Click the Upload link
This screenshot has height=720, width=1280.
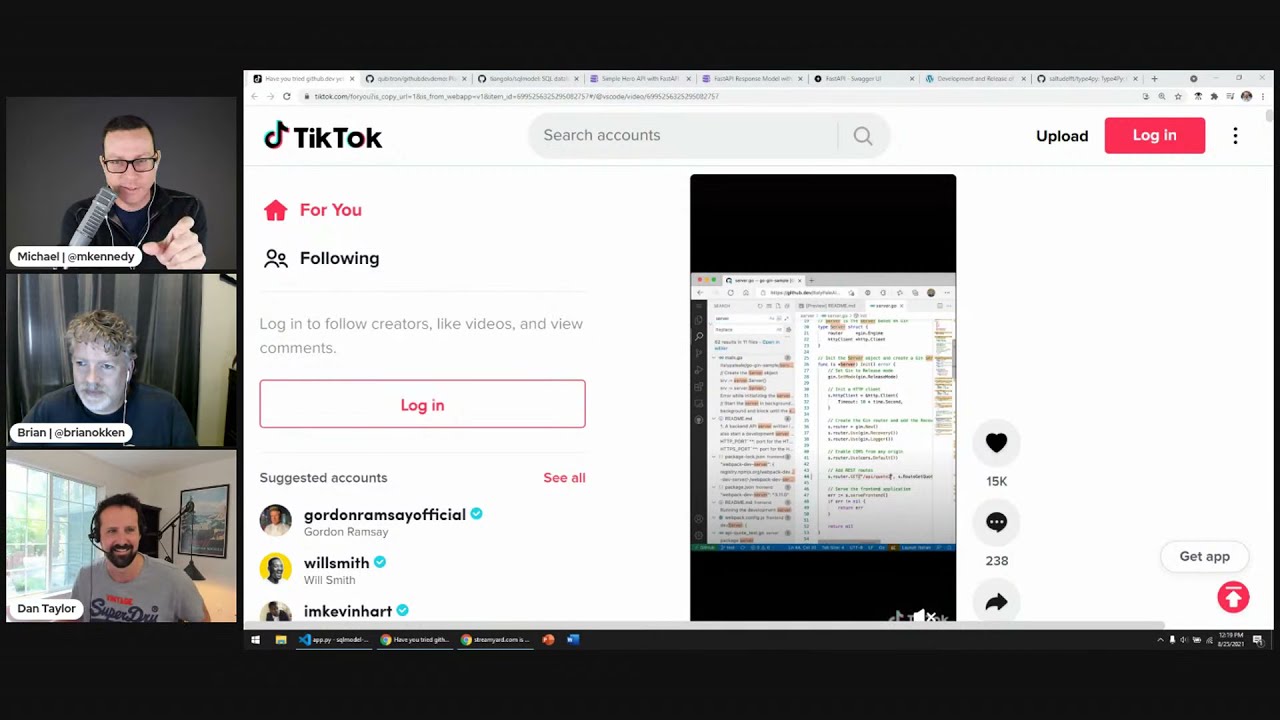point(1062,136)
